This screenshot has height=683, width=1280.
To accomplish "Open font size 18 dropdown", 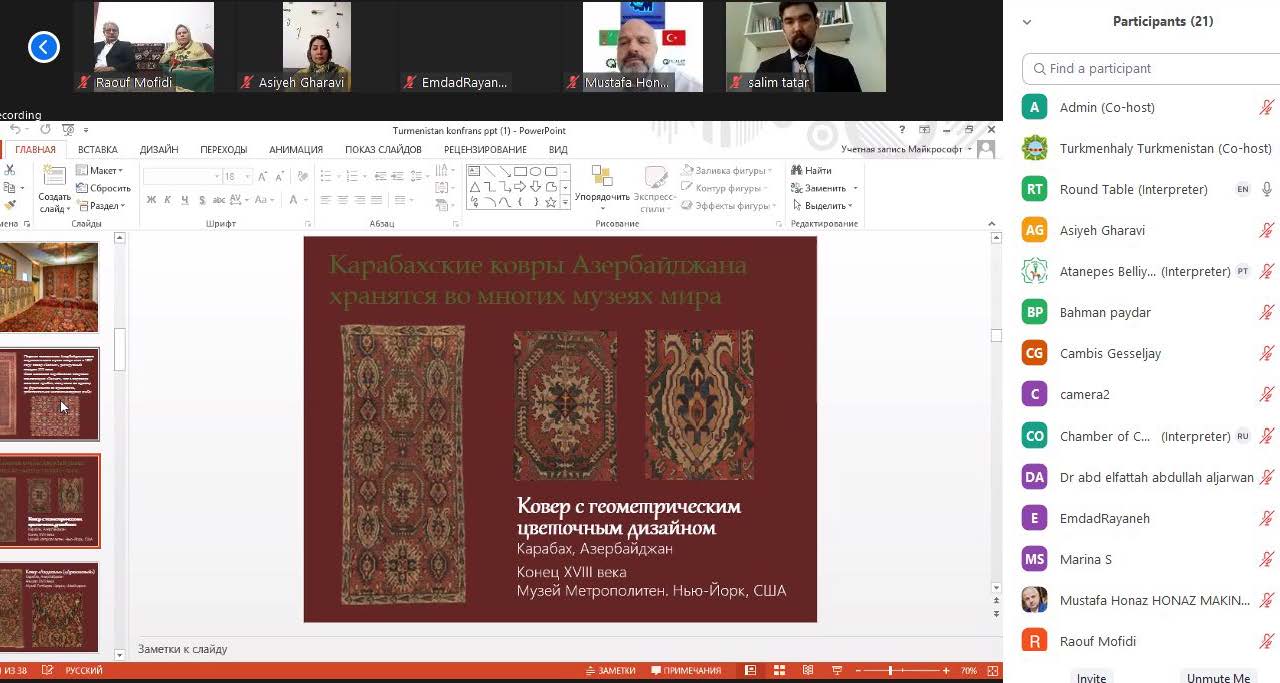I will click(237, 176).
